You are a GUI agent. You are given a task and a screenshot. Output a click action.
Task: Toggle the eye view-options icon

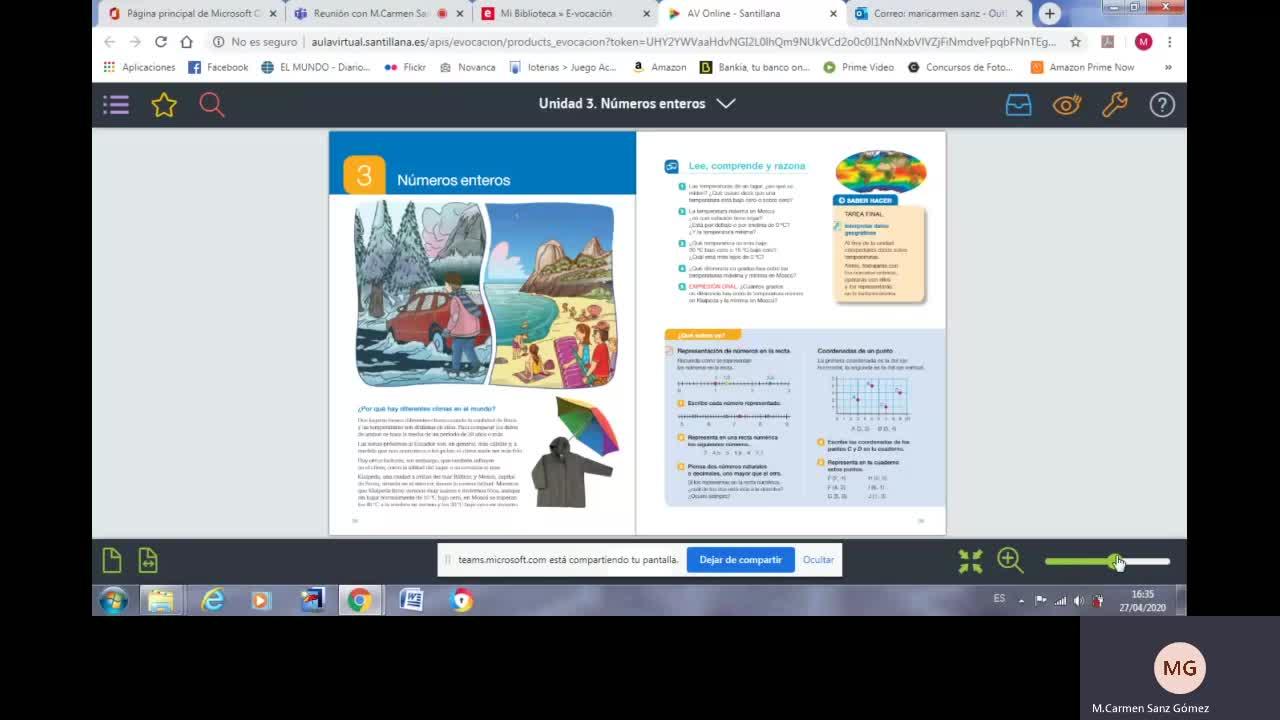point(1067,104)
